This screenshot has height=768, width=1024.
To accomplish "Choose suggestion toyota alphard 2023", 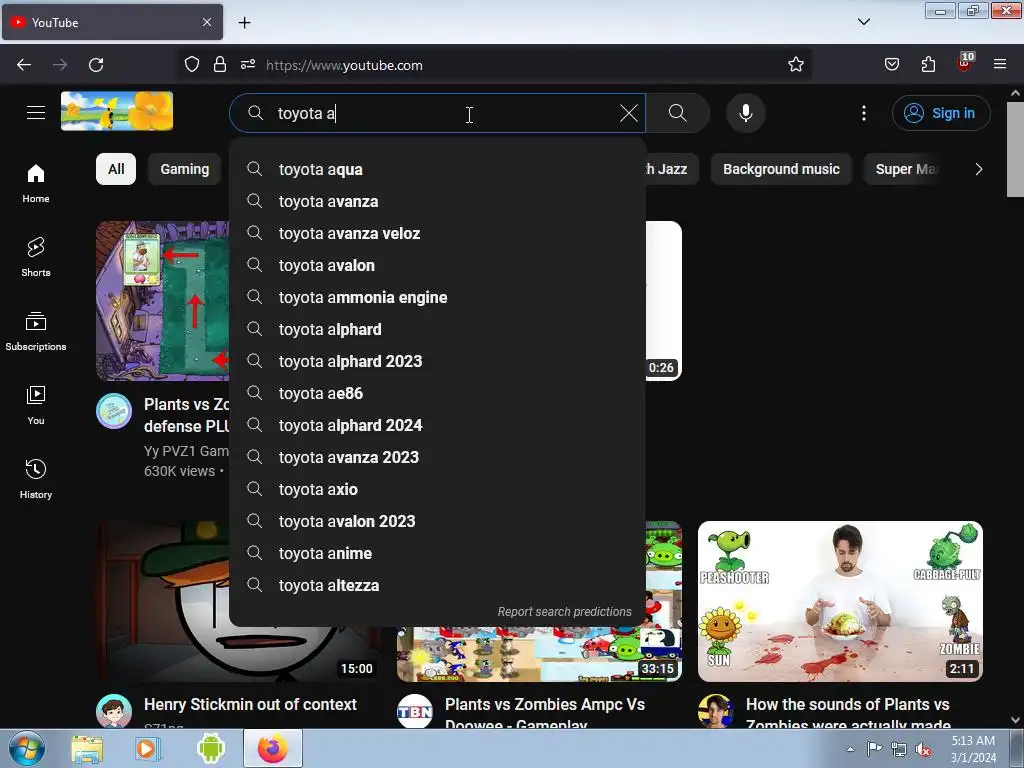I will 437,361.
